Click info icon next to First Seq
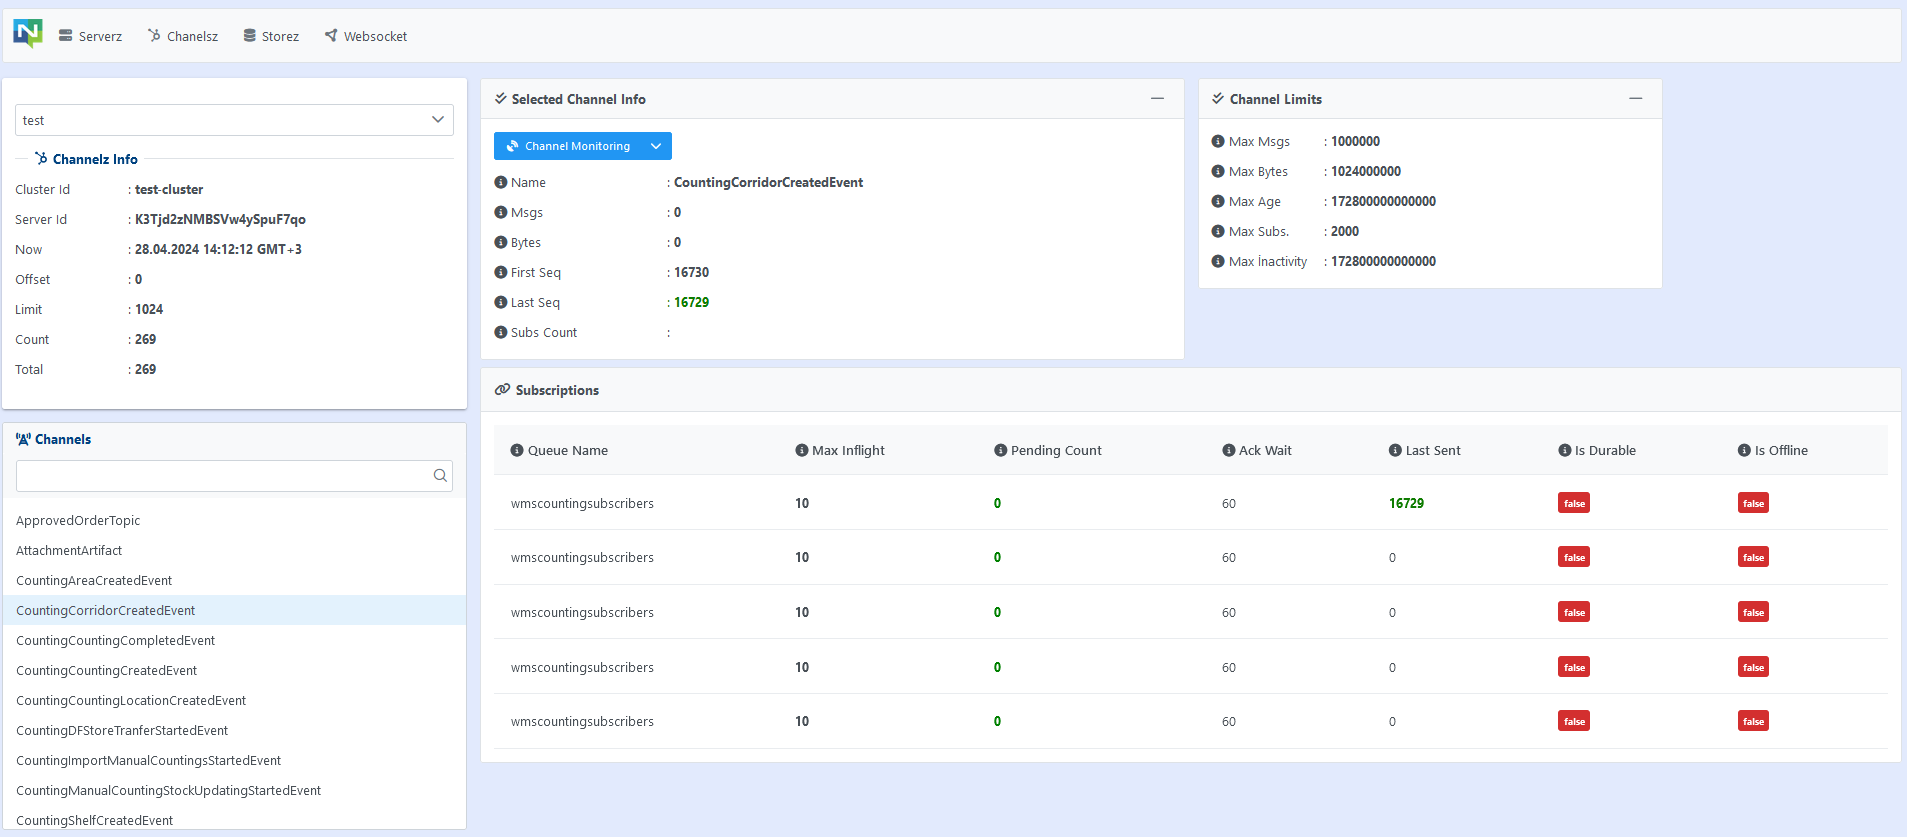The width and height of the screenshot is (1907, 837). (501, 272)
